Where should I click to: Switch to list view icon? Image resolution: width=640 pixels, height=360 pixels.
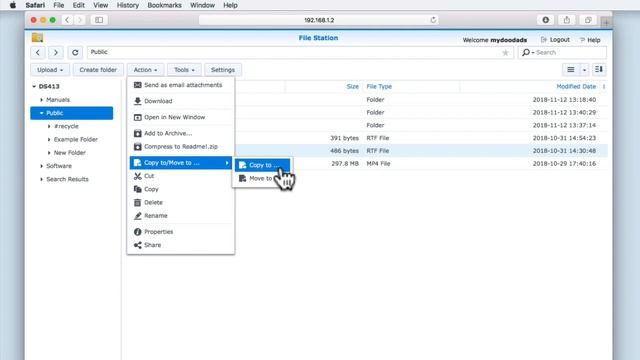click(571, 70)
